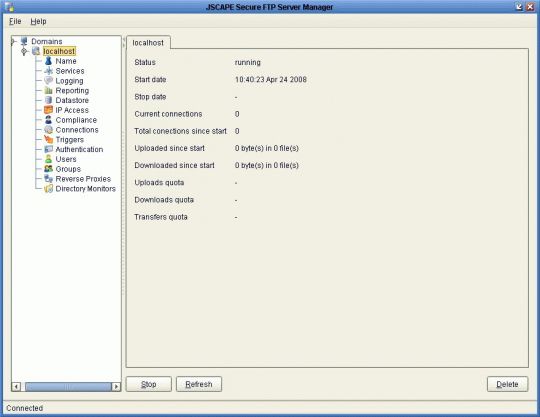Open the IP Access node
540x417 pixels.
click(x=72, y=110)
